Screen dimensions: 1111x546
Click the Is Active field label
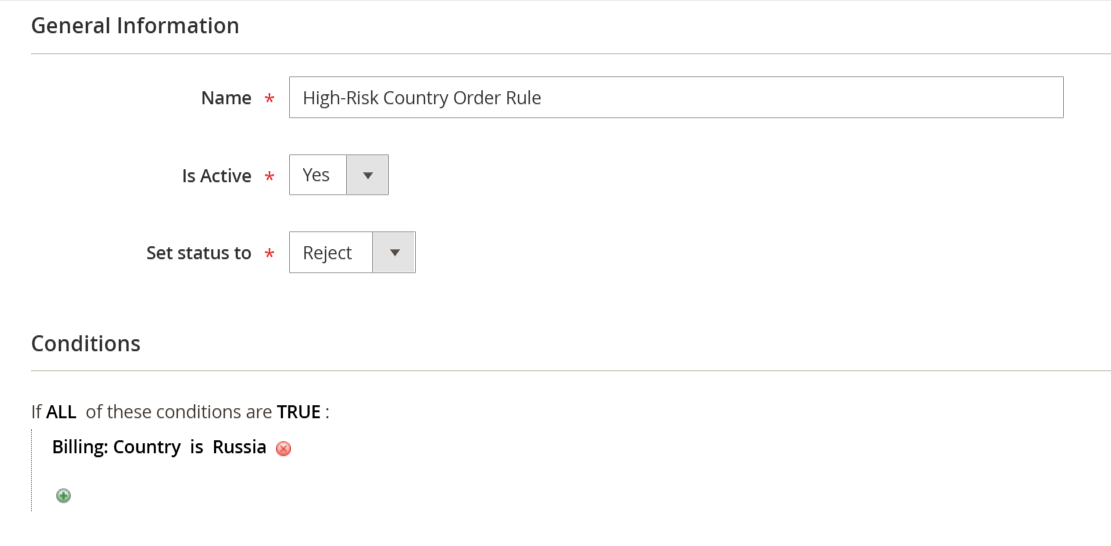[x=217, y=176]
